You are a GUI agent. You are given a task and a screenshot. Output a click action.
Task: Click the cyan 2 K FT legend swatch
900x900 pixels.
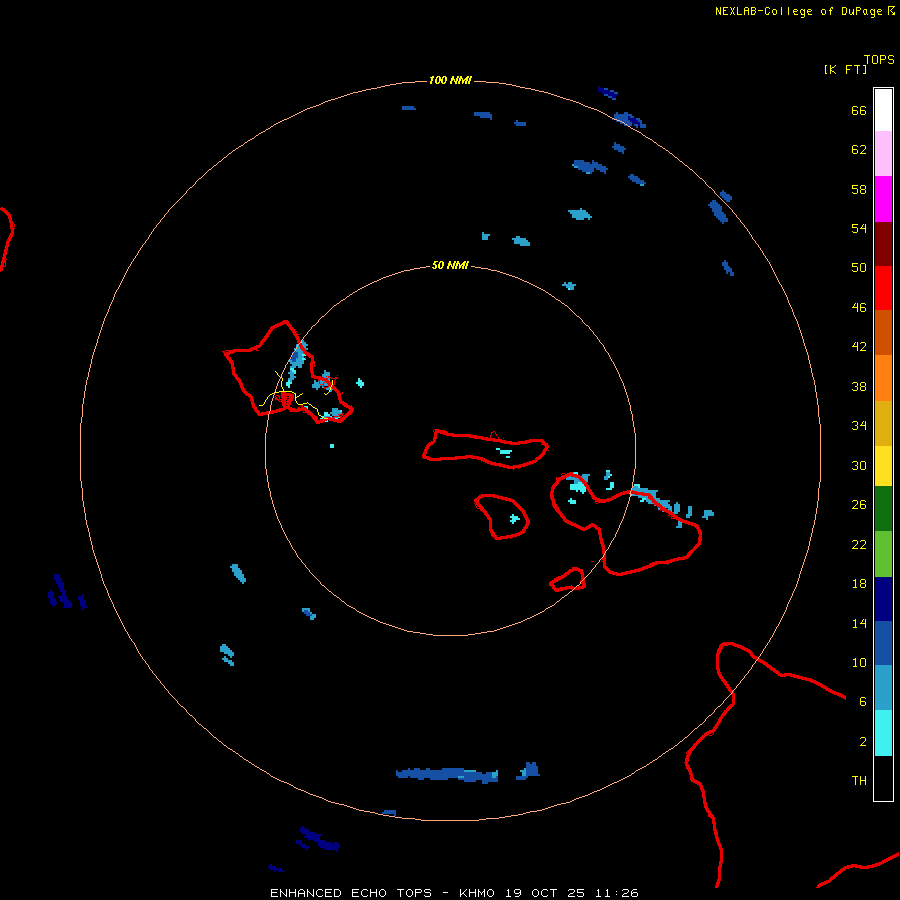[x=883, y=733]
